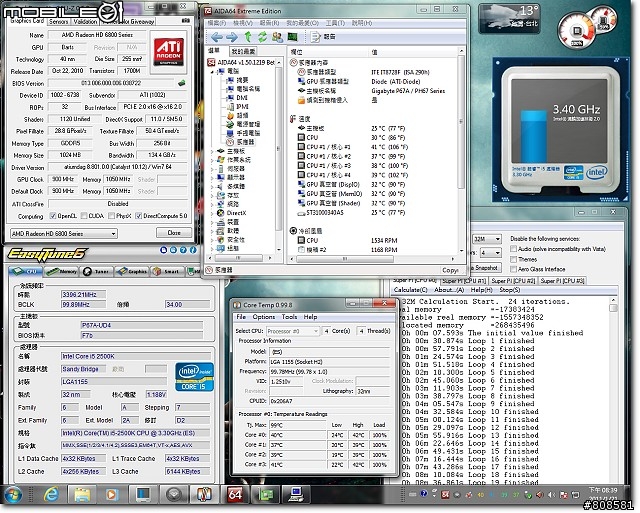
Task: Click EasyTune6 question mark help icon
Action: click(183, 250)
